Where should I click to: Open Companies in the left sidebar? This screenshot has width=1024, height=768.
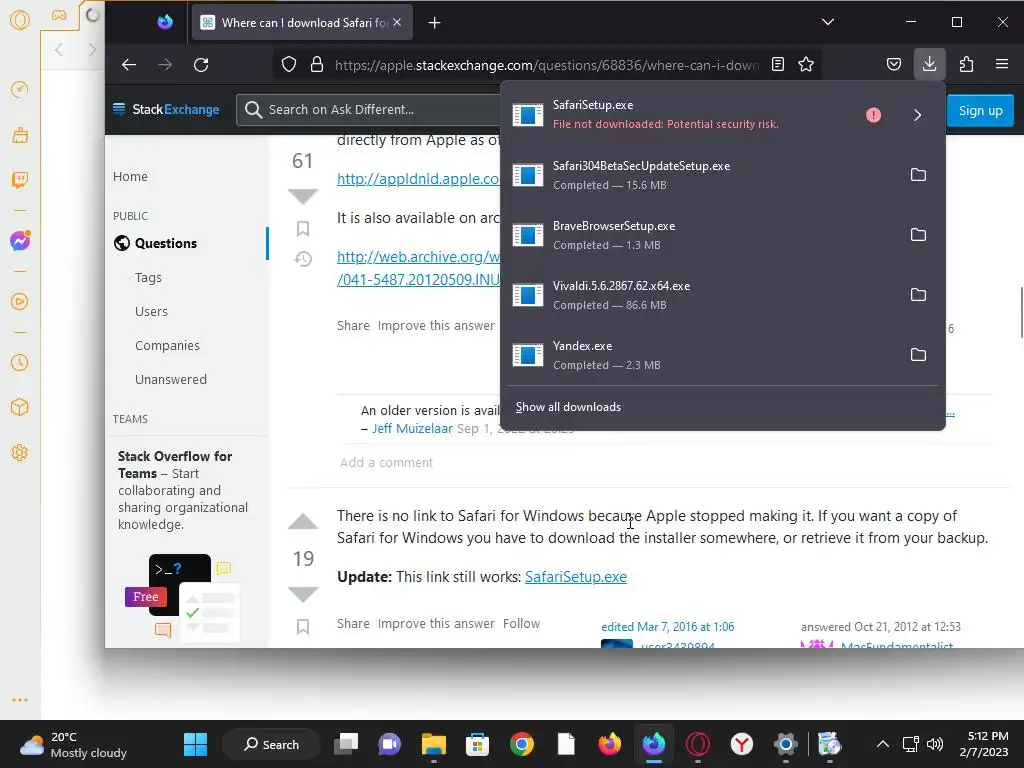click(167, 345)
